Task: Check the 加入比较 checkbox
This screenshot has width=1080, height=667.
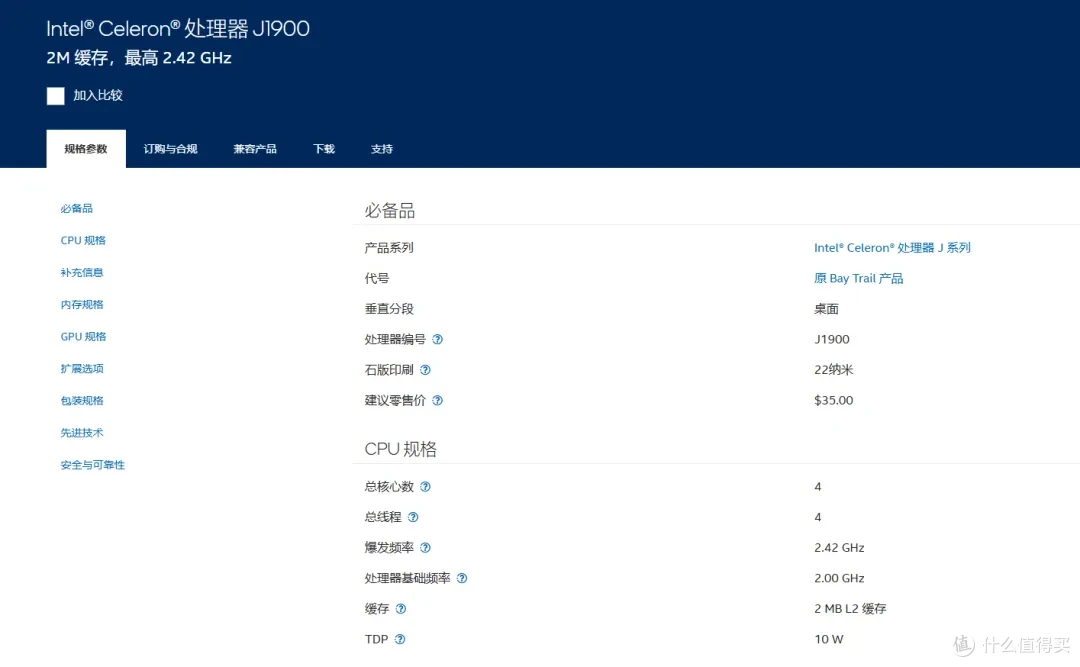Action: tap(56, 96)
